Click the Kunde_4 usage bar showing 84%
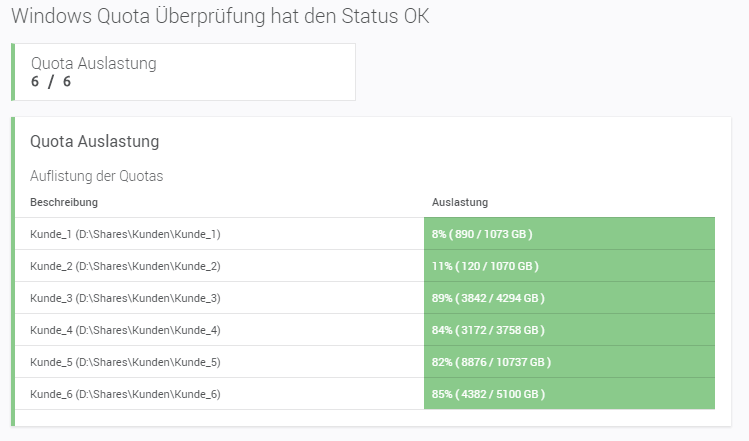The image size is (749, 441). click(569, 330)
